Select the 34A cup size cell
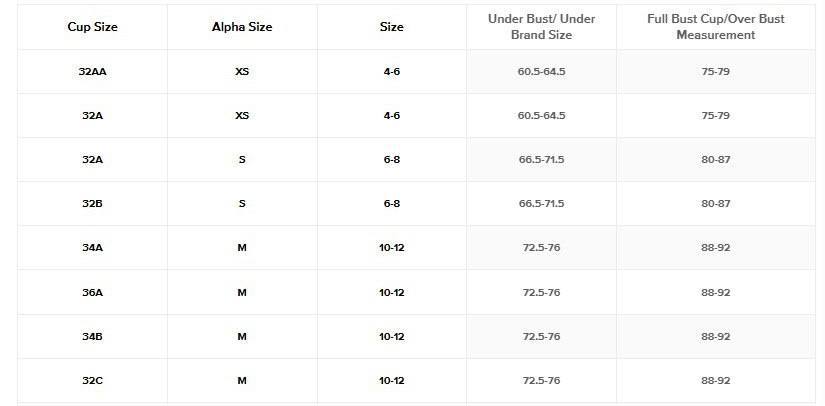This screenshot has height=406, width=825. 92,248
